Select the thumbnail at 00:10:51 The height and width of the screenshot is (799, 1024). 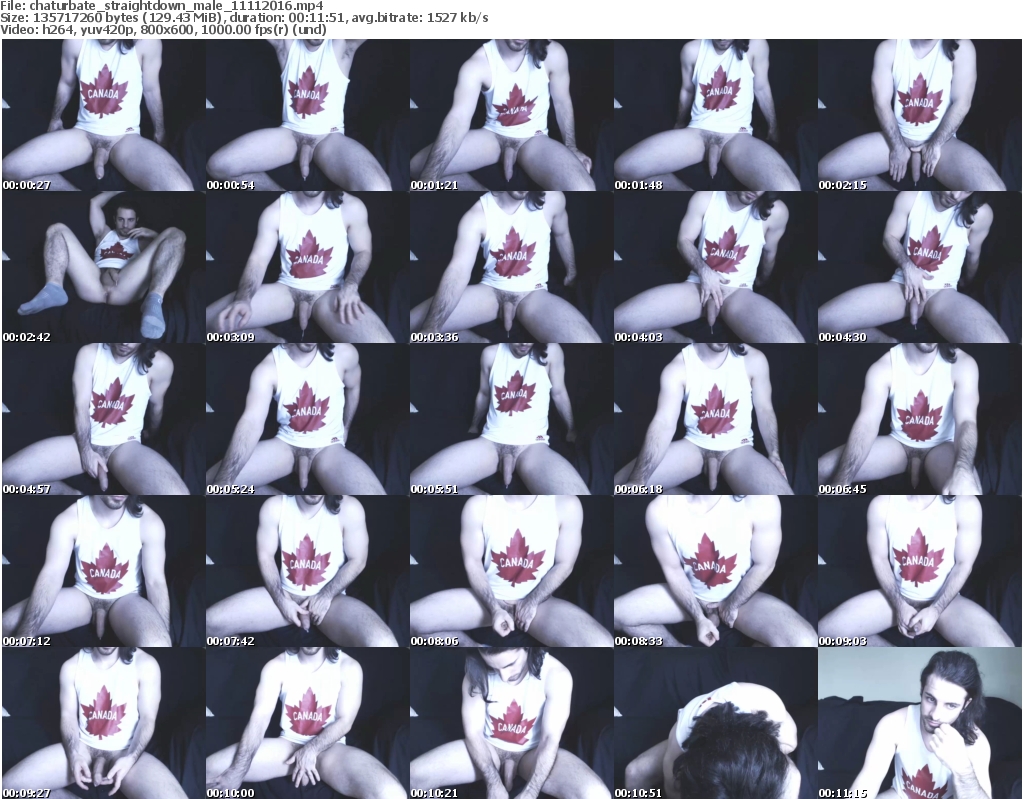pos(715,723)
